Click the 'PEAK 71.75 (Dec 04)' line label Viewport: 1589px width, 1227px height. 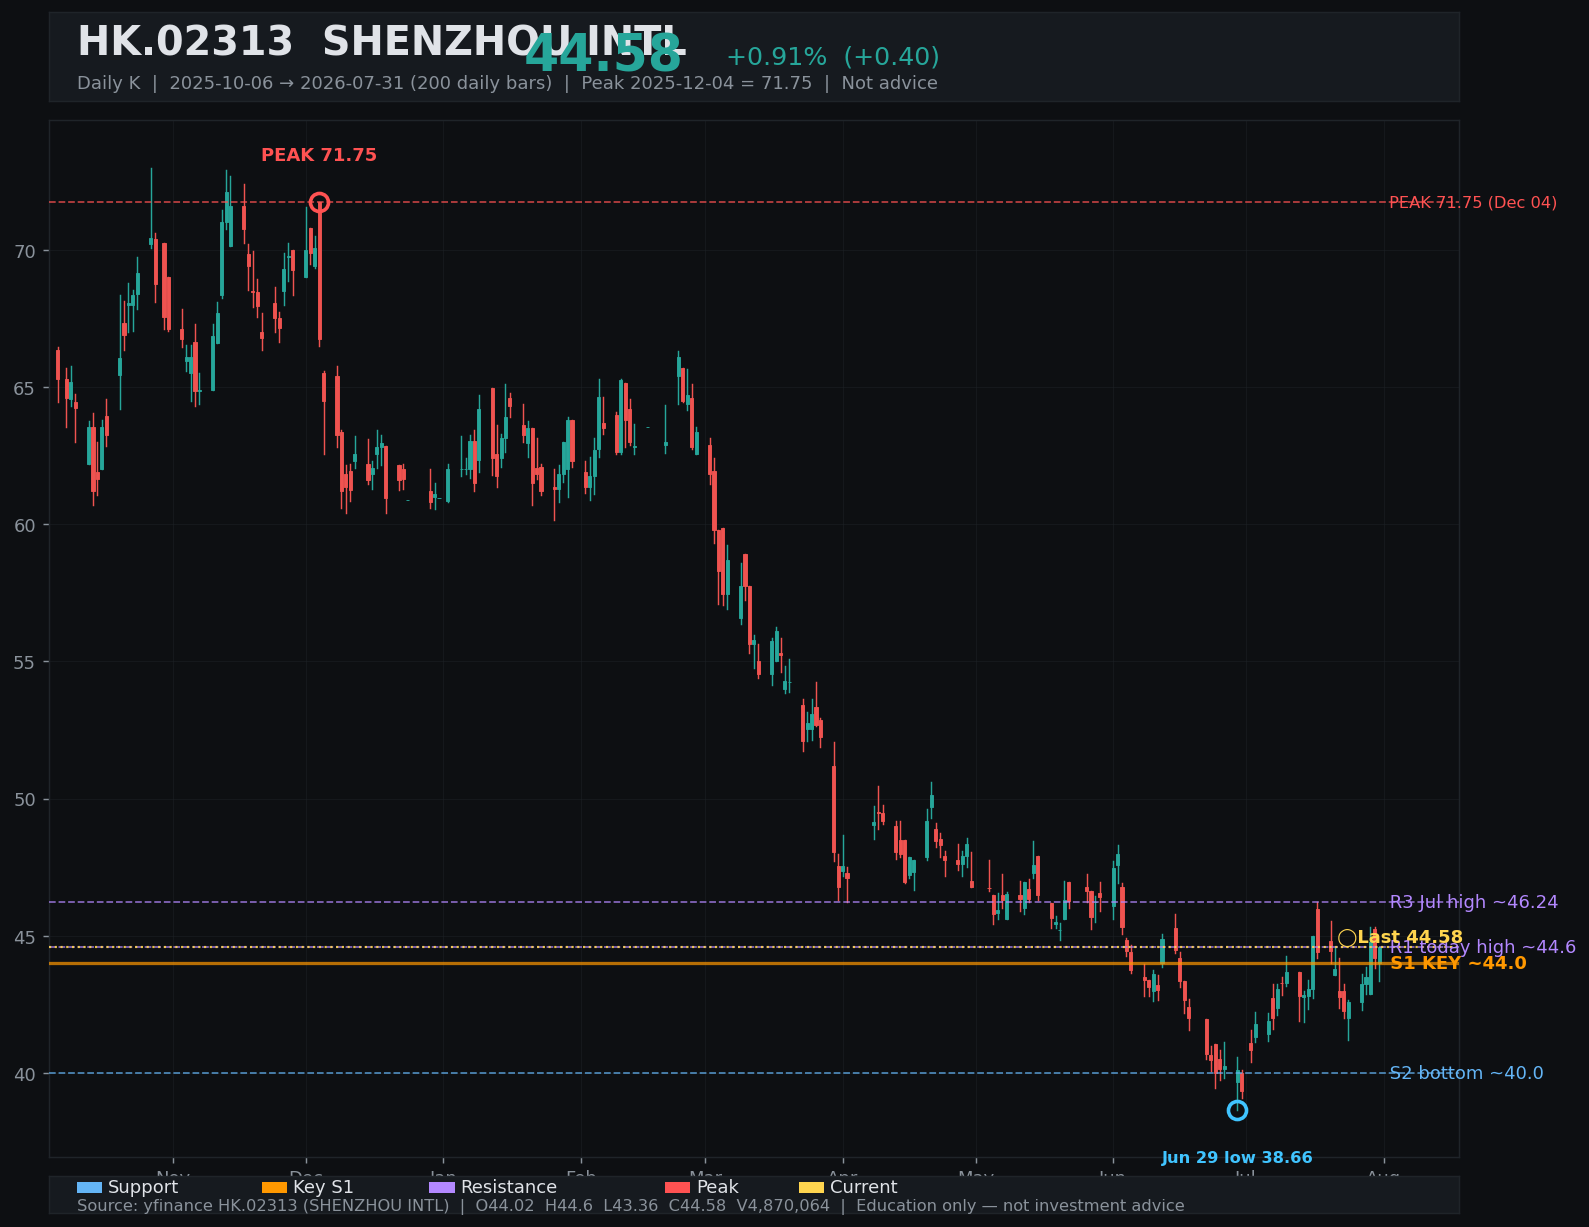tap(1473, 202)
